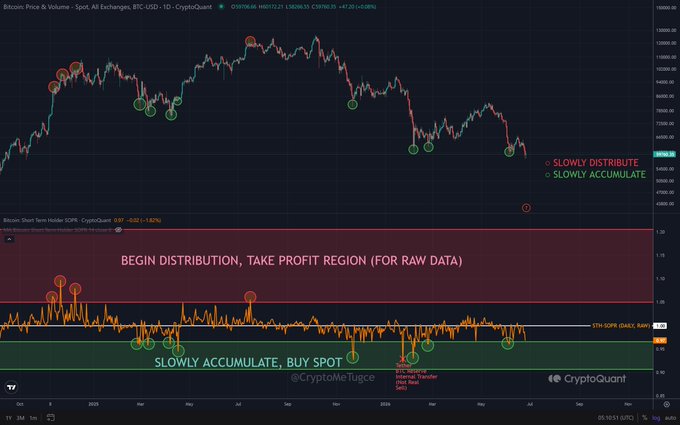Screen dimensions: 680x425
Task: Select the Bitcoin Price & Volume legend title
Action: pos(108,7)
